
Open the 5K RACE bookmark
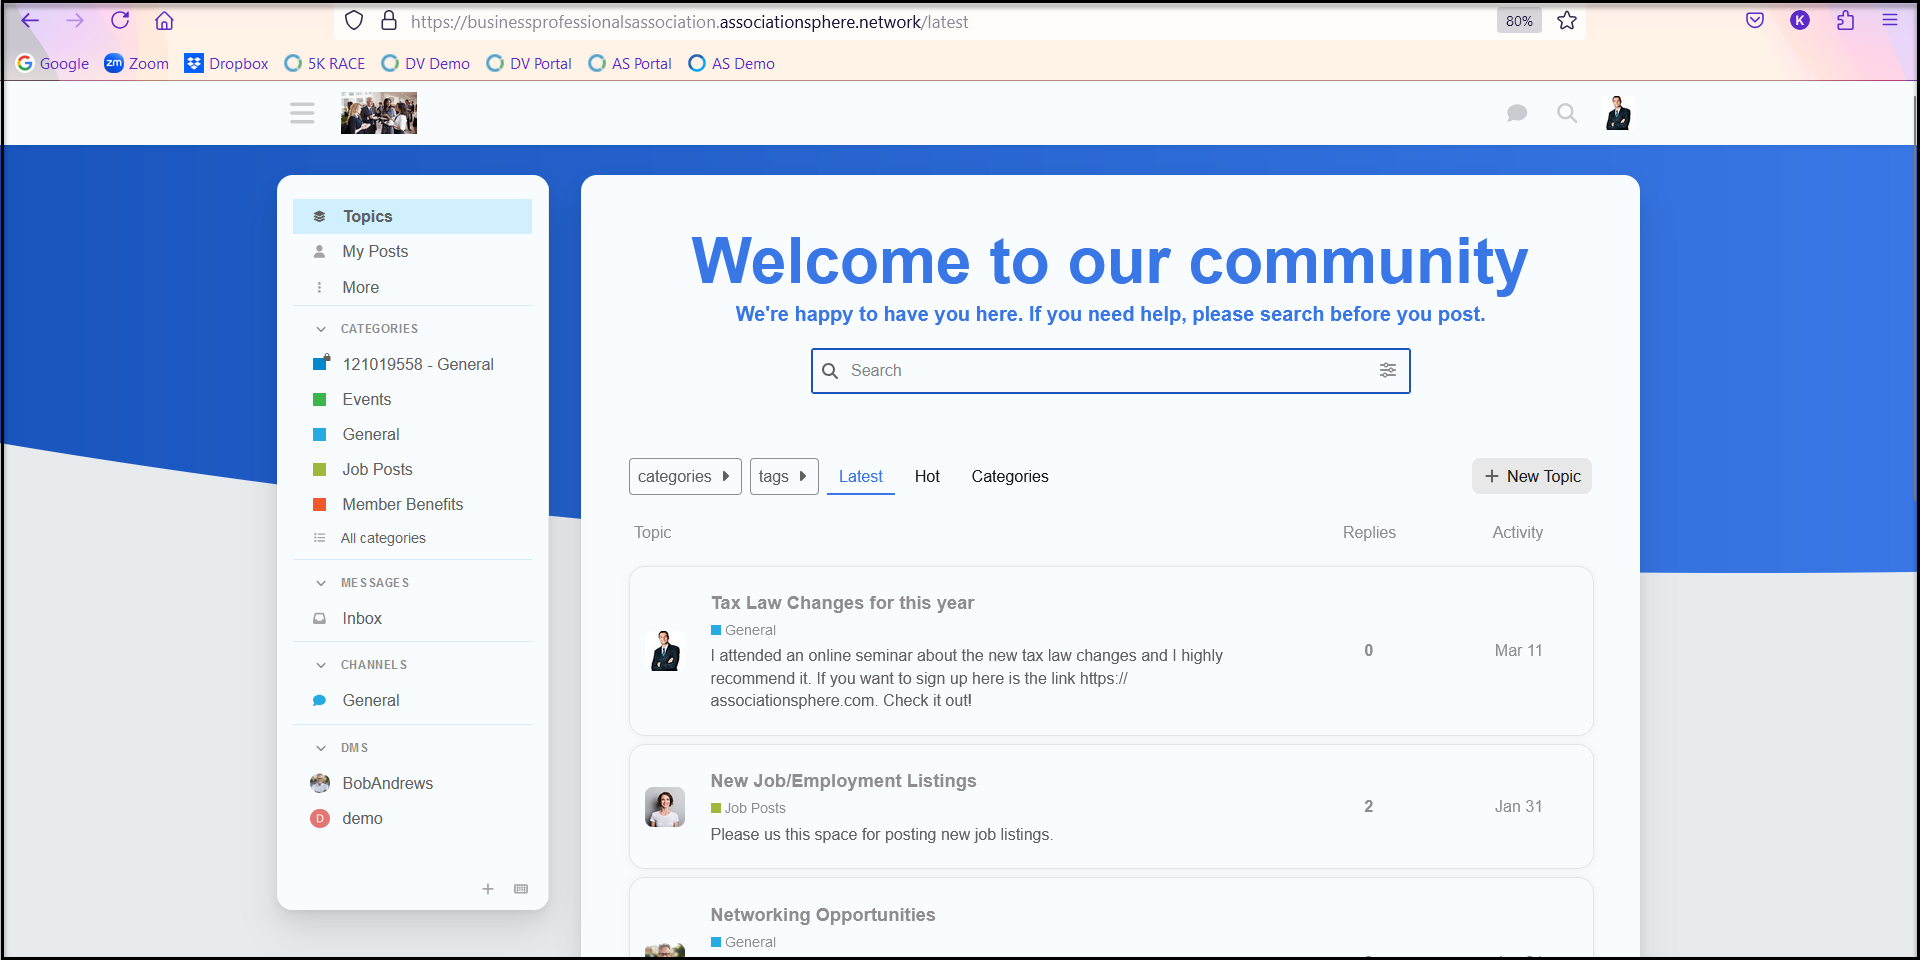pos(325,63)
